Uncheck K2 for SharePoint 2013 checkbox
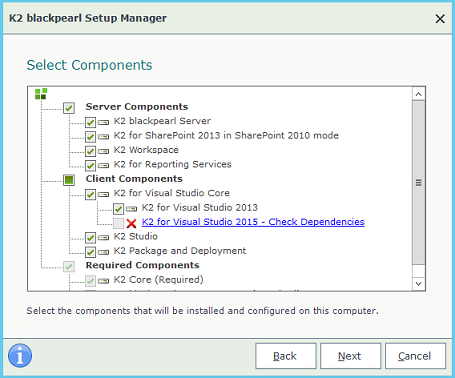The height and width of the screenshot is (378, 455). point(90,137)
